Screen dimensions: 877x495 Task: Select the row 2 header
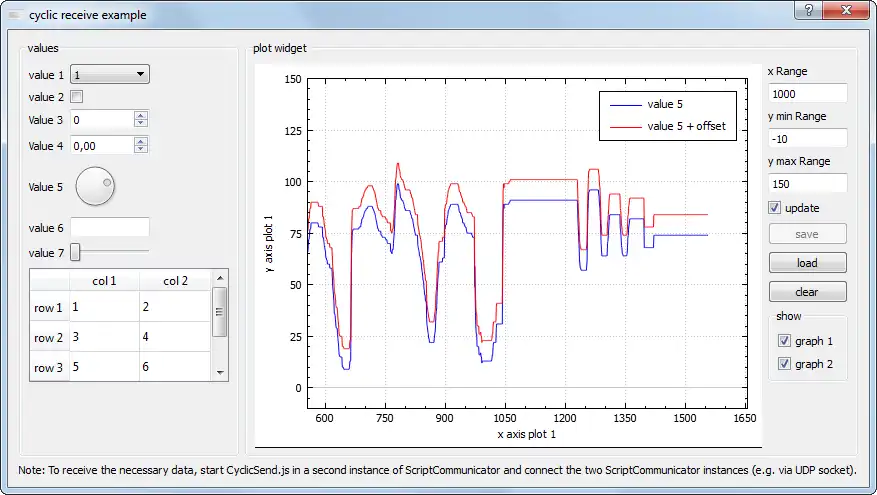point(49,337)
